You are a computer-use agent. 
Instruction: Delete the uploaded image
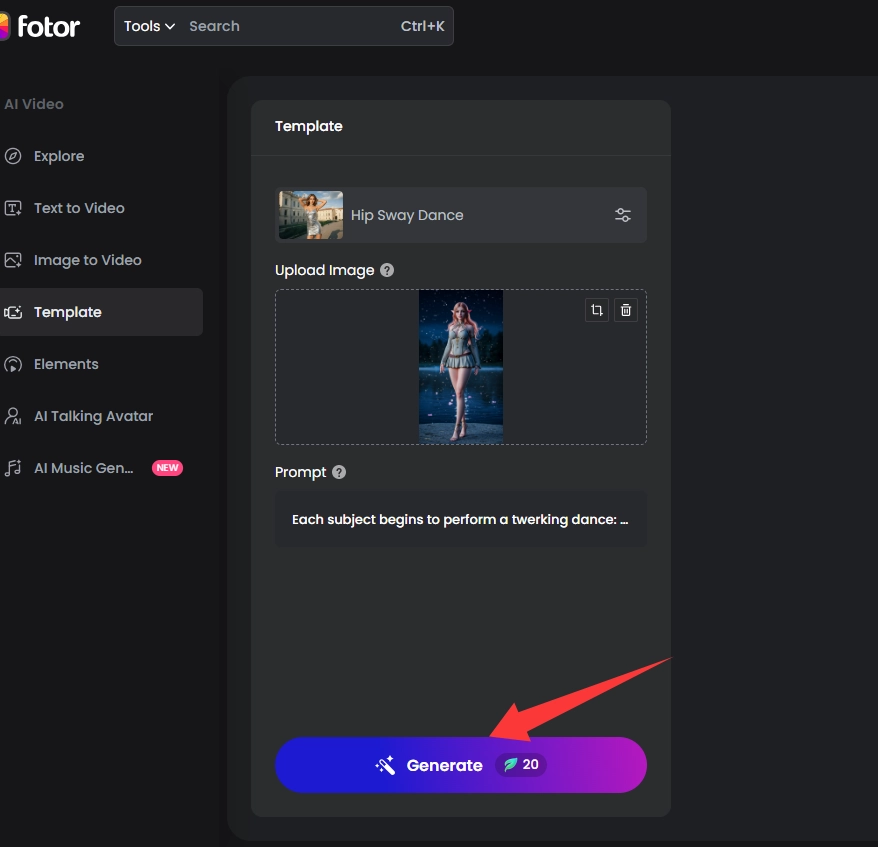pos(626,310)
